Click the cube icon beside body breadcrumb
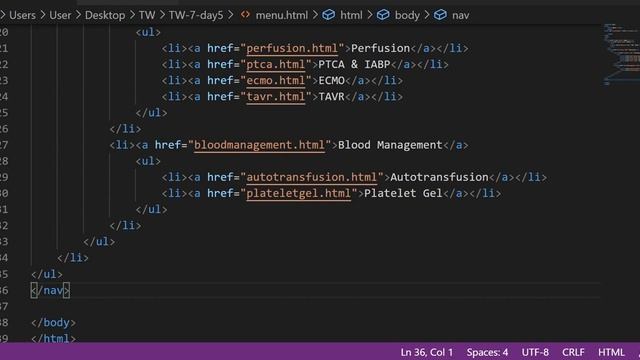This screenshot has width=640, height=360. click(x=383, y=15)
